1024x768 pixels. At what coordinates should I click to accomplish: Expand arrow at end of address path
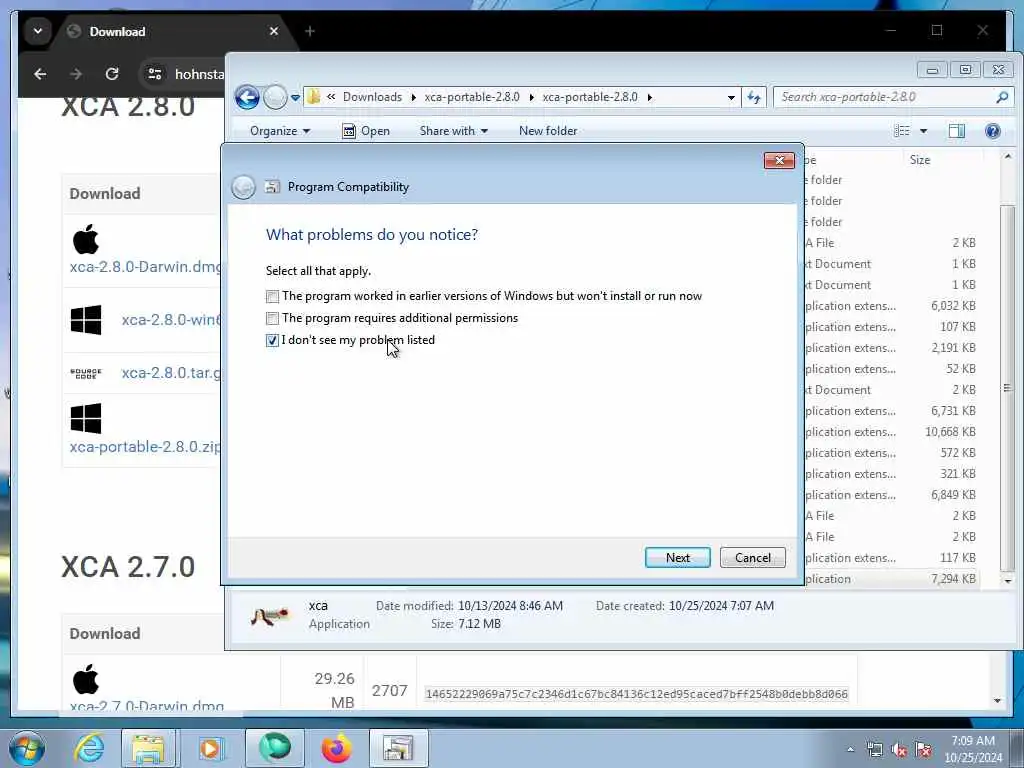click(x=650, y=97)
